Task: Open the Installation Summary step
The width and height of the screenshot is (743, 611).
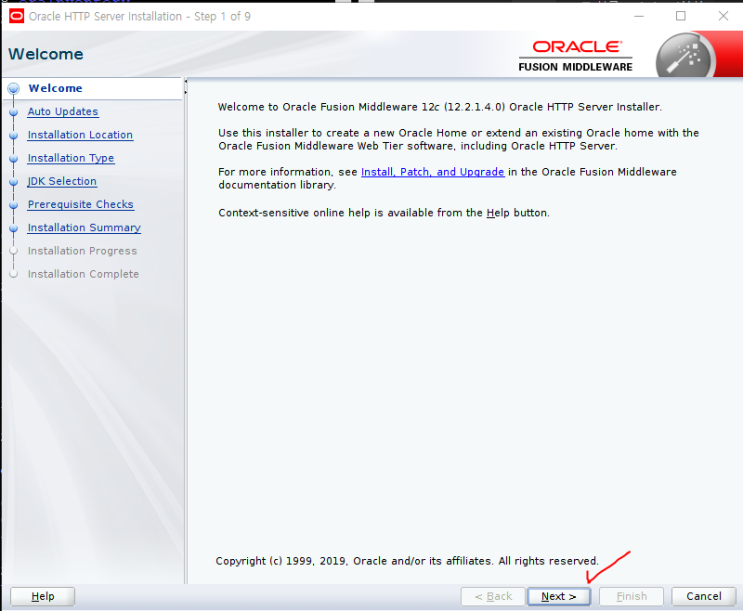Action: pyautogui.click(x=84, y=228)
